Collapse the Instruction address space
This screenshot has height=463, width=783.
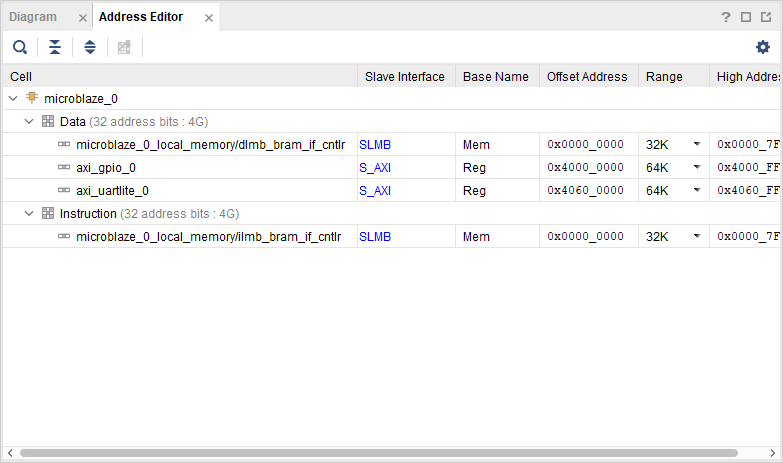click(29, 213)
